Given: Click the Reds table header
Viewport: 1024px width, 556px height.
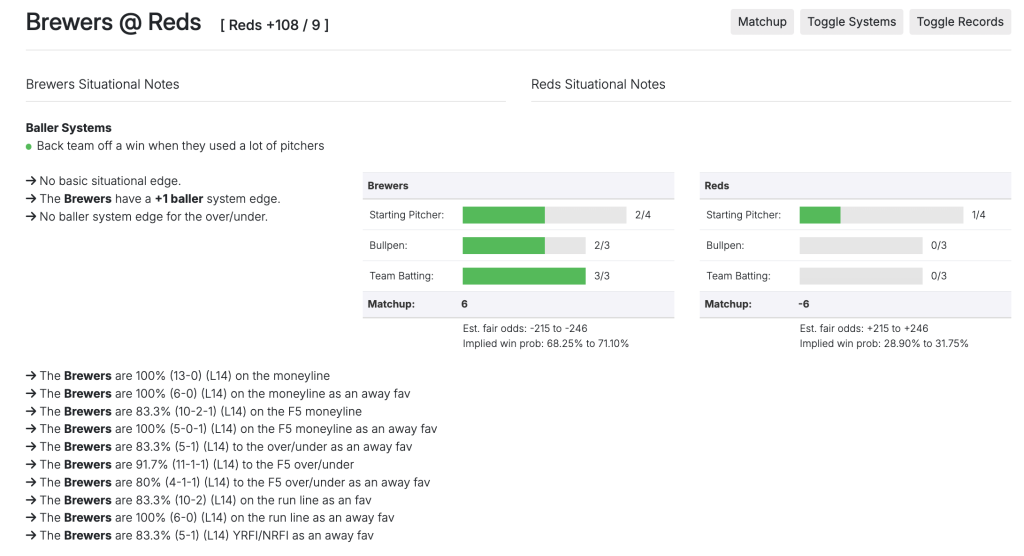Looking at the screenshot, I should coord(856,186).
